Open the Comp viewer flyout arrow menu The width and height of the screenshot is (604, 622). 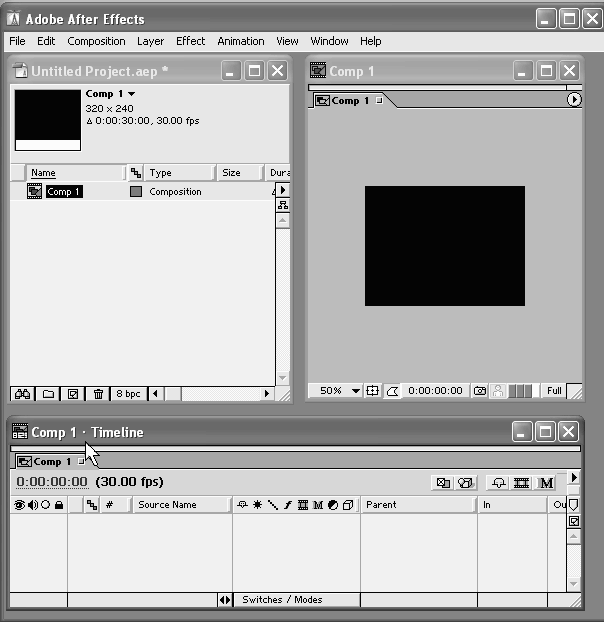(x=574, y=100)
